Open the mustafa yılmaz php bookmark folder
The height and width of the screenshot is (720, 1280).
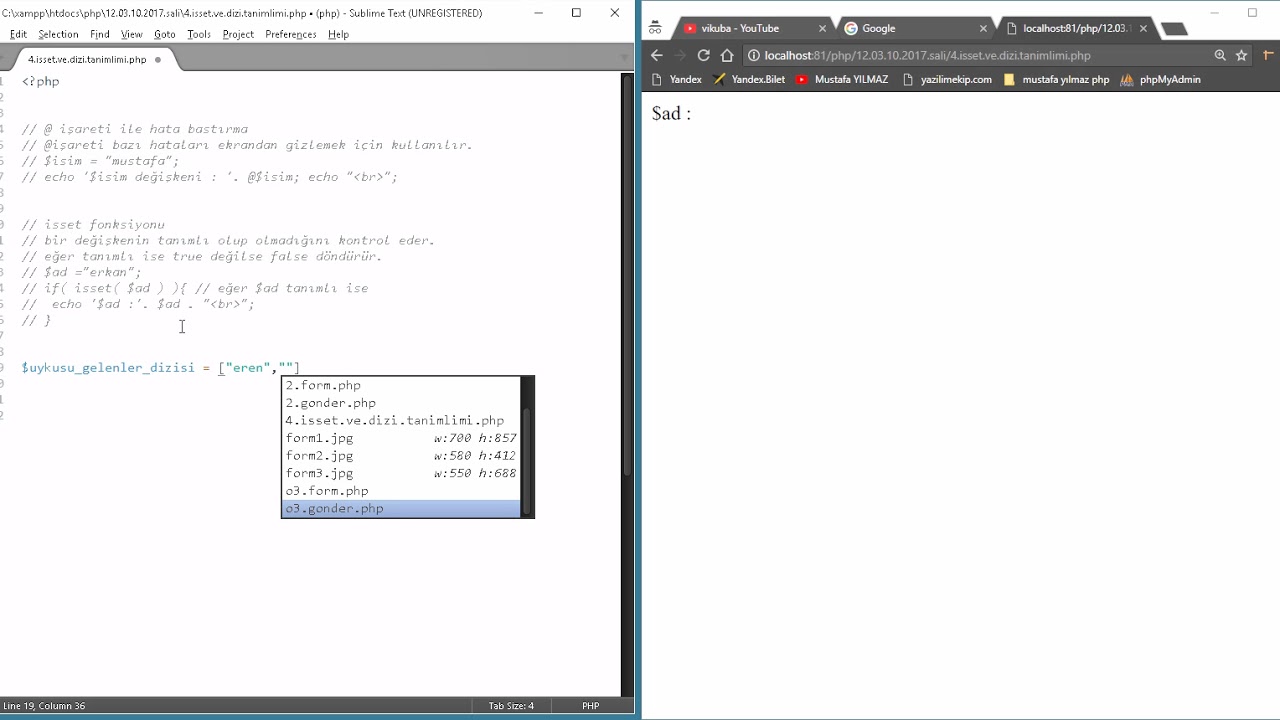coord(1056,79)
